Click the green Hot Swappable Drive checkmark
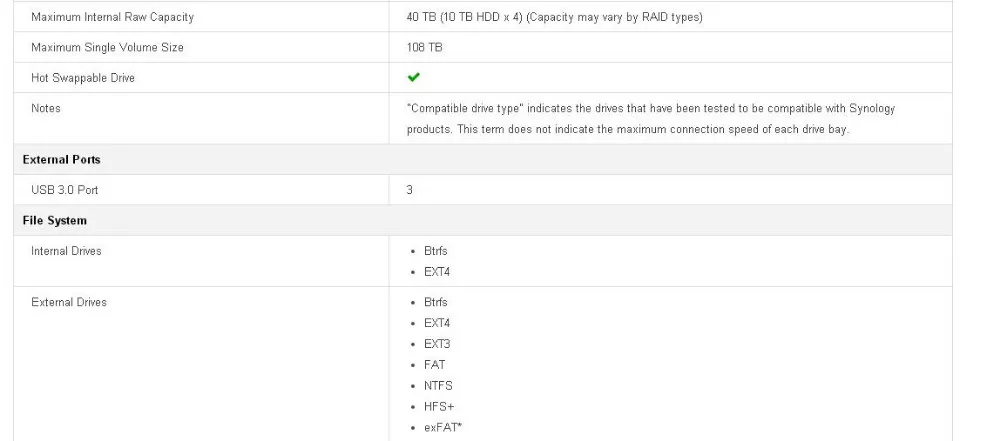The width and height of the screenshot is (1000, 441). pos(413,77)
